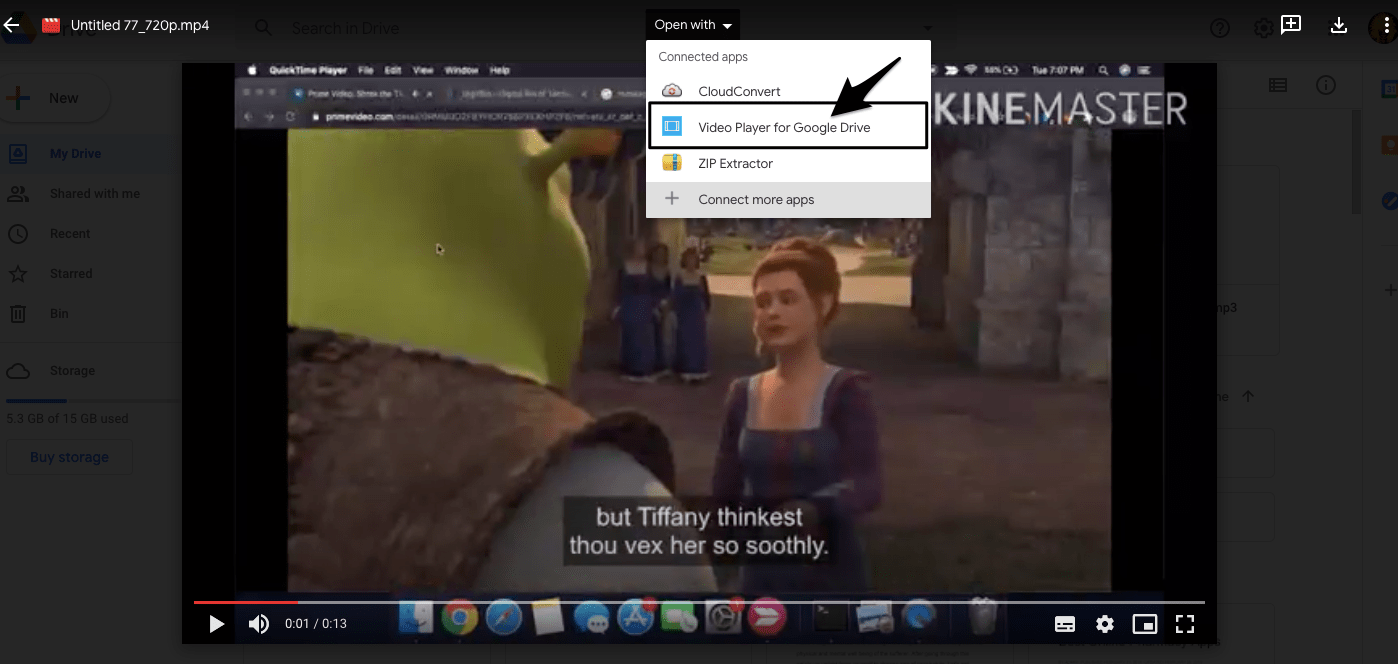This screenshot has width=1398, height=664.
Task: Expand the search options dropdown arrow
Action: [927, 29]
